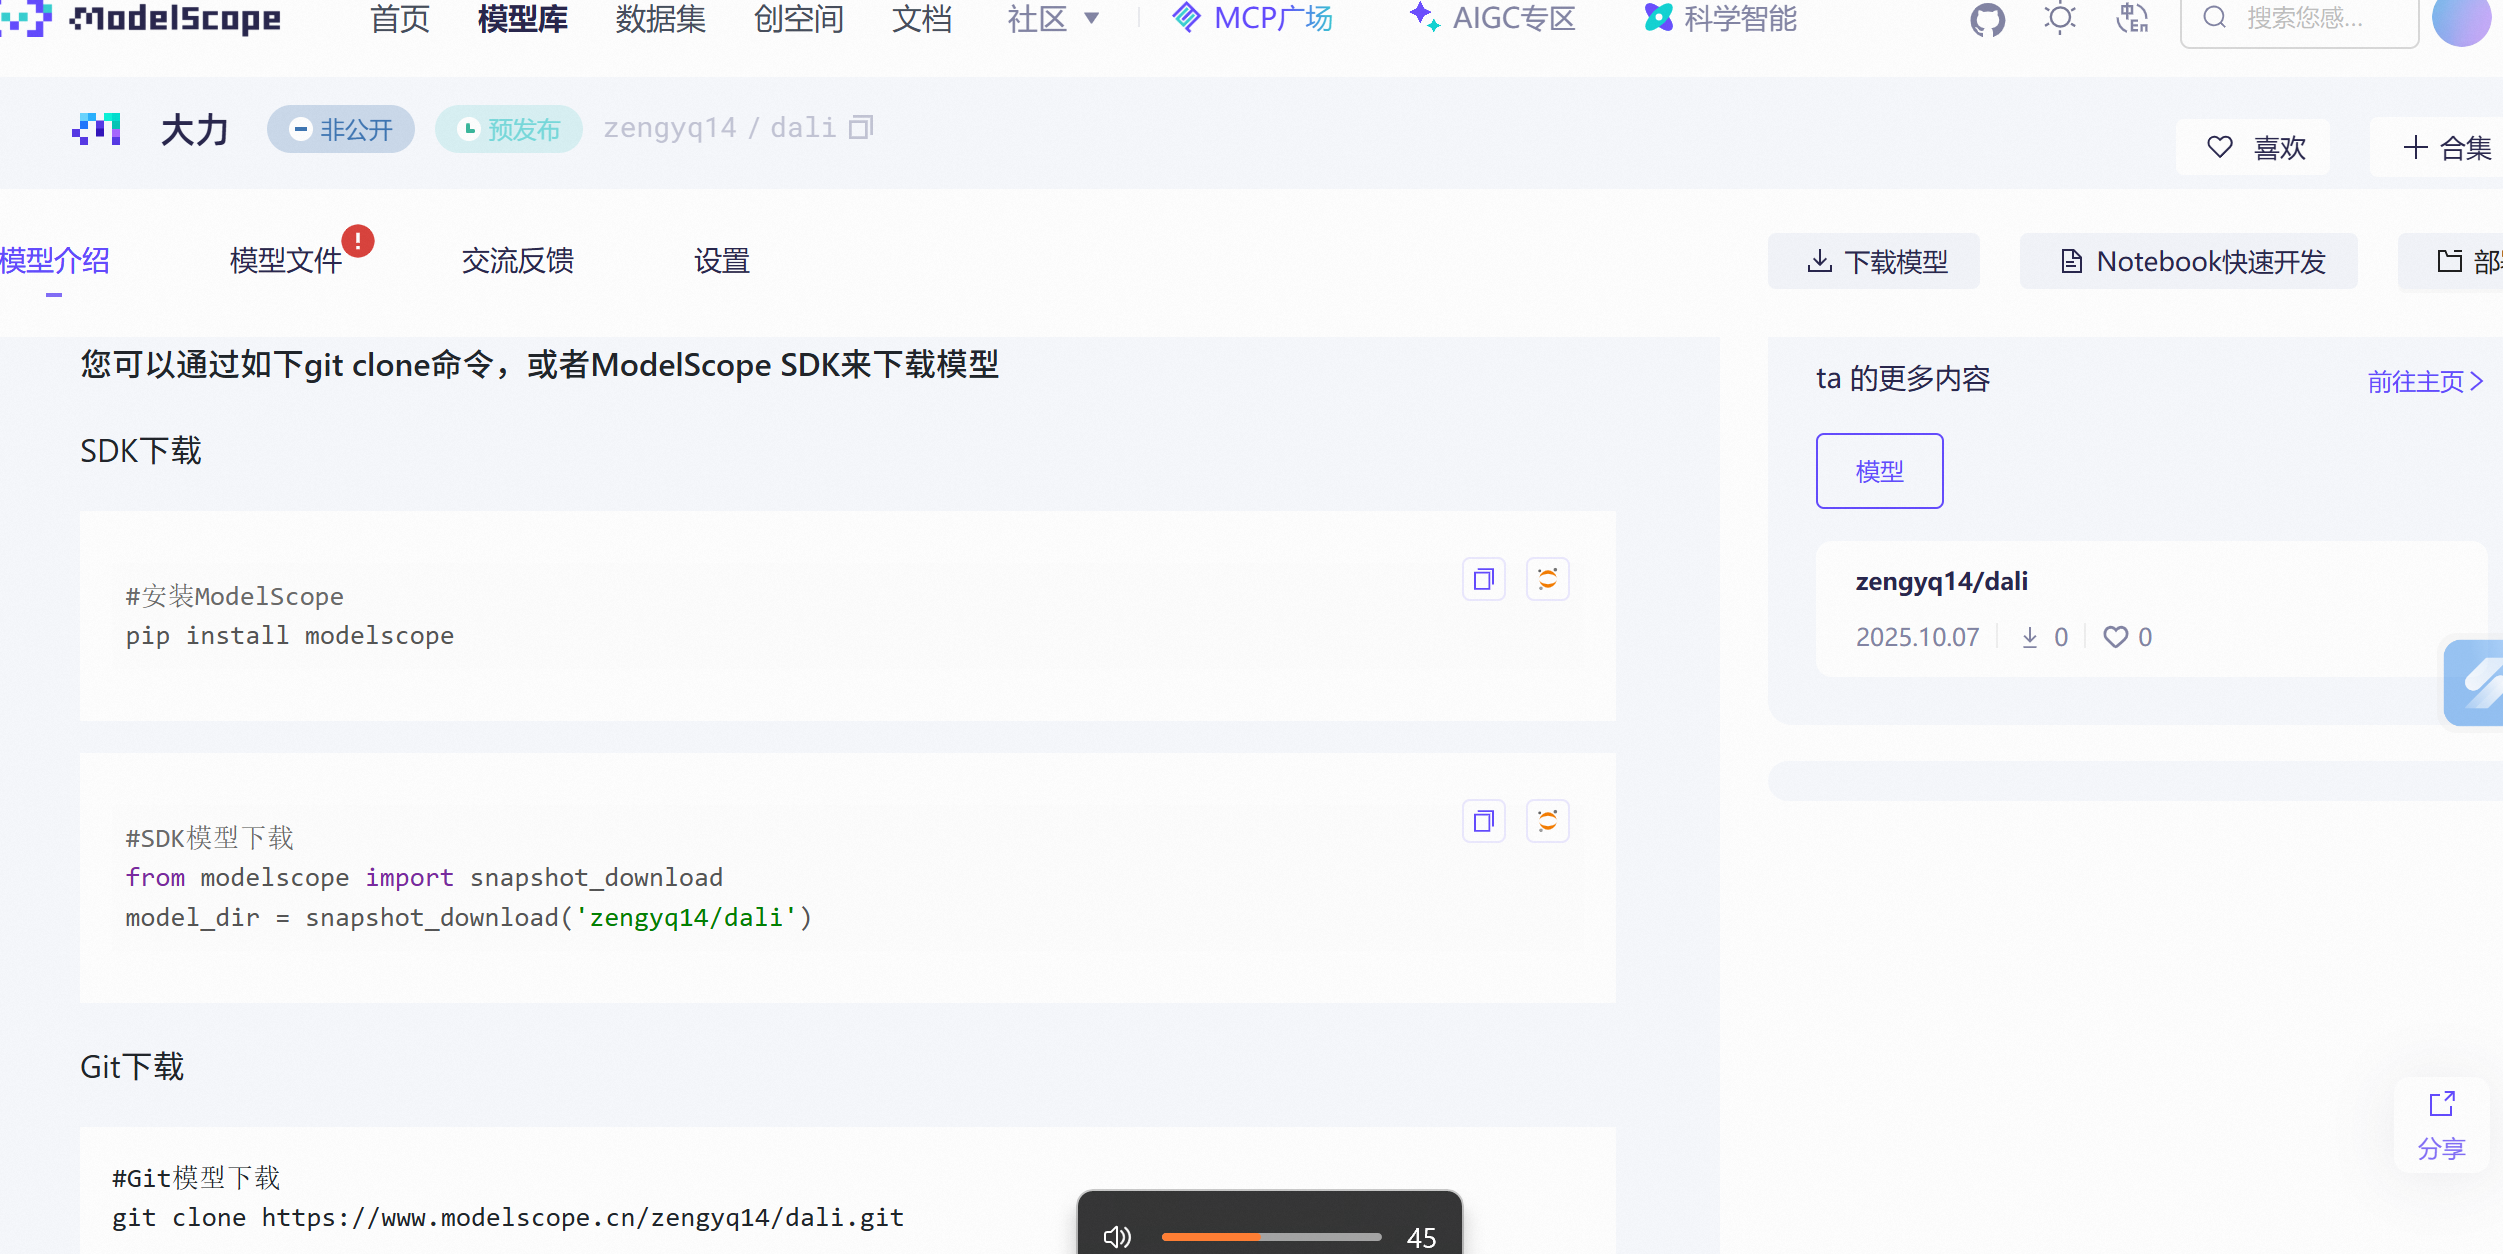Toggle the 非公开 visibility badge
The width and height of the screenshot is (2503, 1254).
[340, 129]
